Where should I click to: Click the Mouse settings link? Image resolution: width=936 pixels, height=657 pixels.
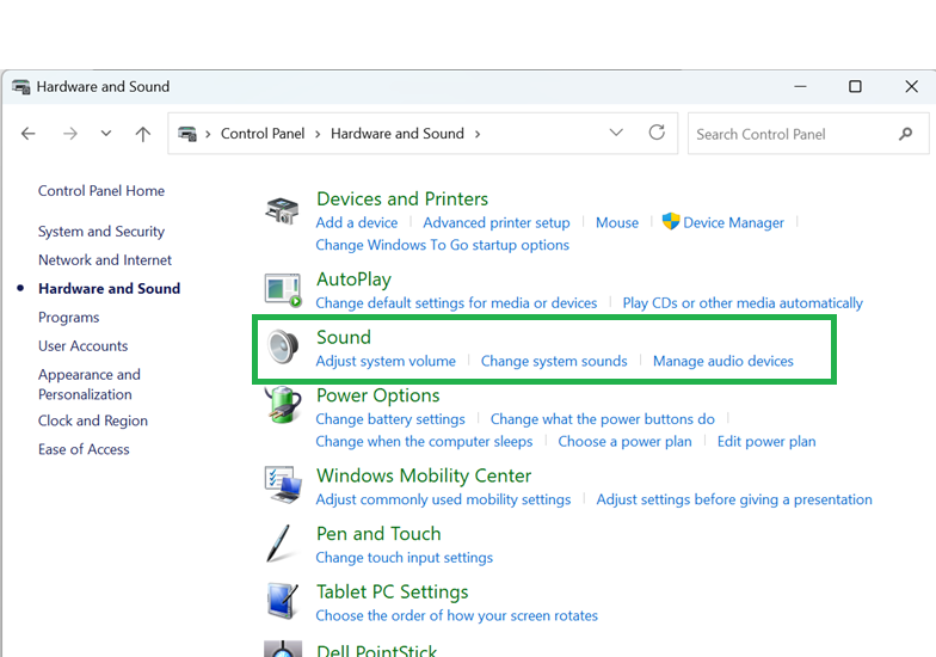pos(617,223)
